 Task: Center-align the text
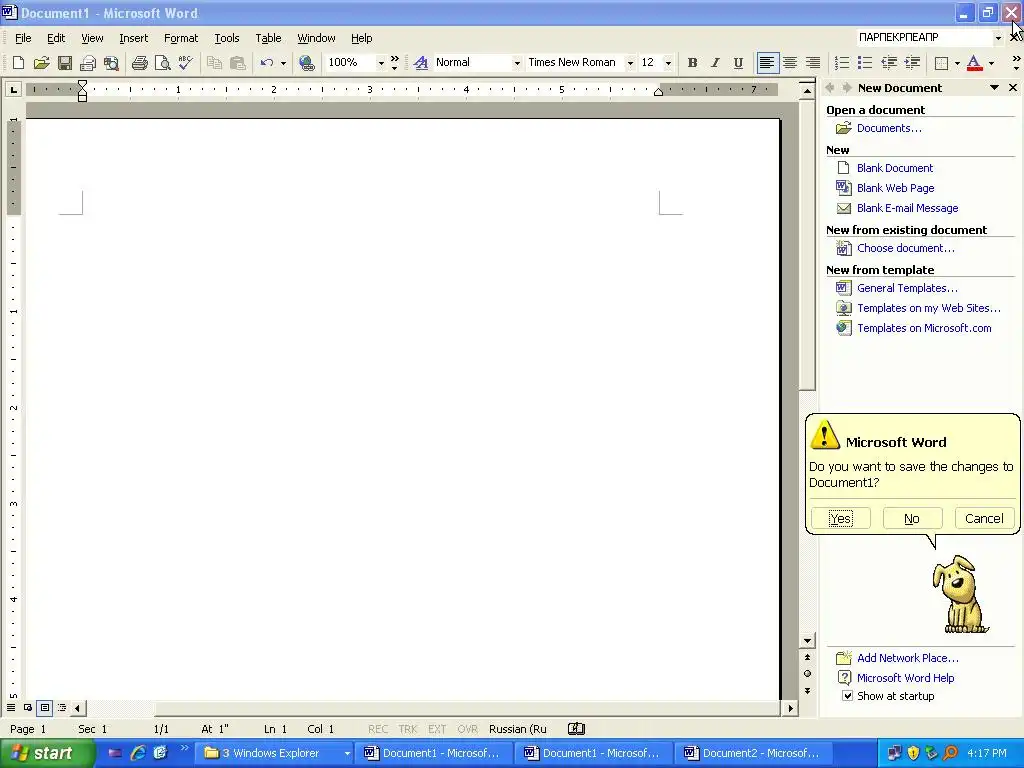point(790,63)
